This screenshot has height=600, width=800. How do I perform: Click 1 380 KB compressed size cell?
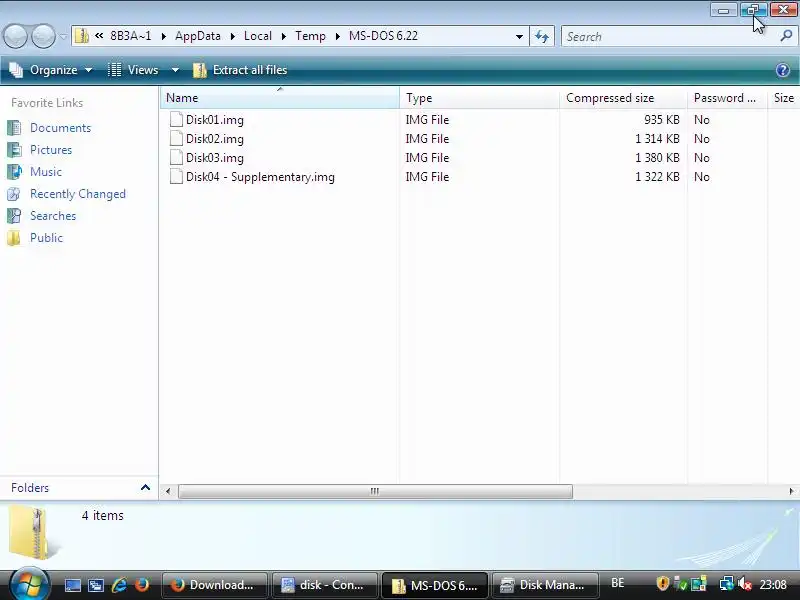tap(657, 158)
